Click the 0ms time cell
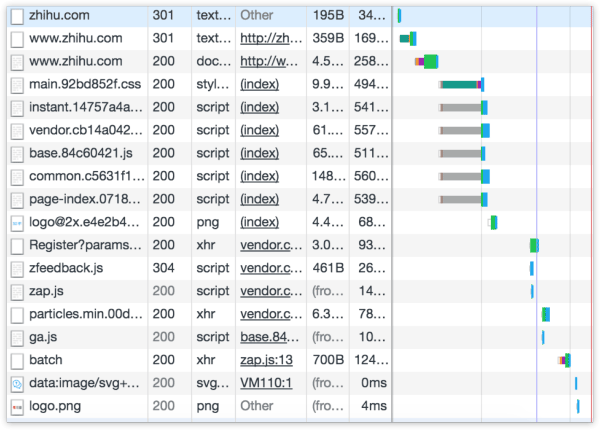The image size is (600, 430). coord(374,383)
